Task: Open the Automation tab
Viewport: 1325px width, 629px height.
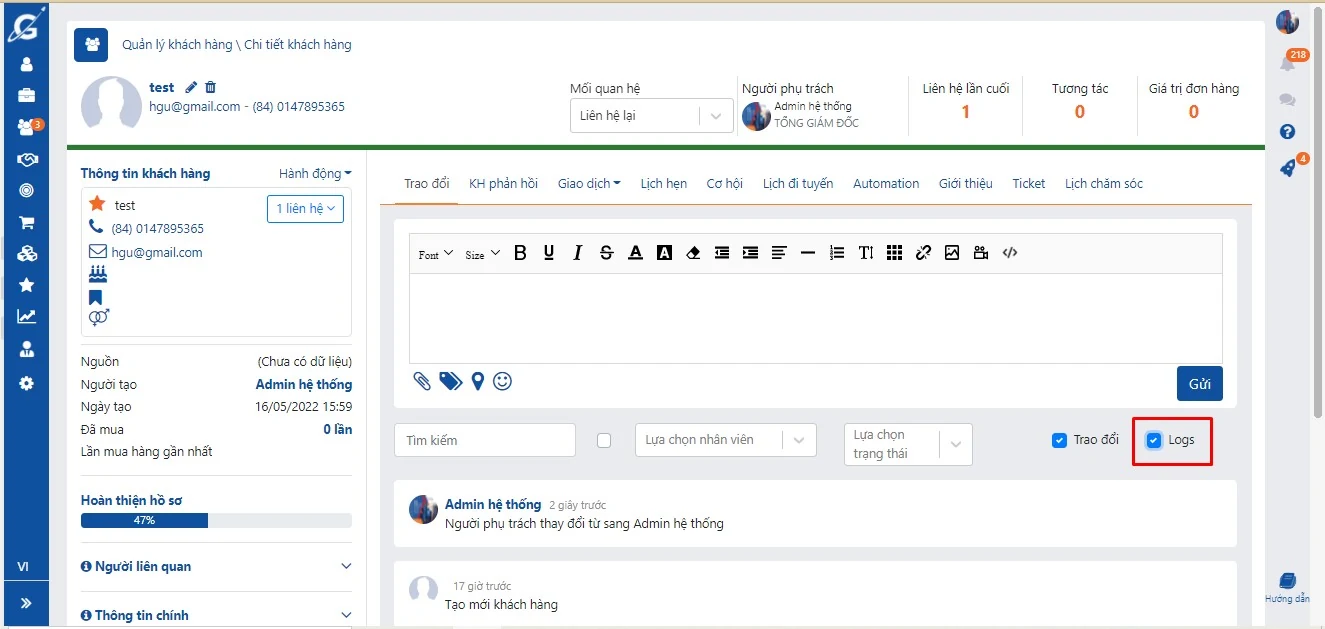Action: (x=885, y=183)
